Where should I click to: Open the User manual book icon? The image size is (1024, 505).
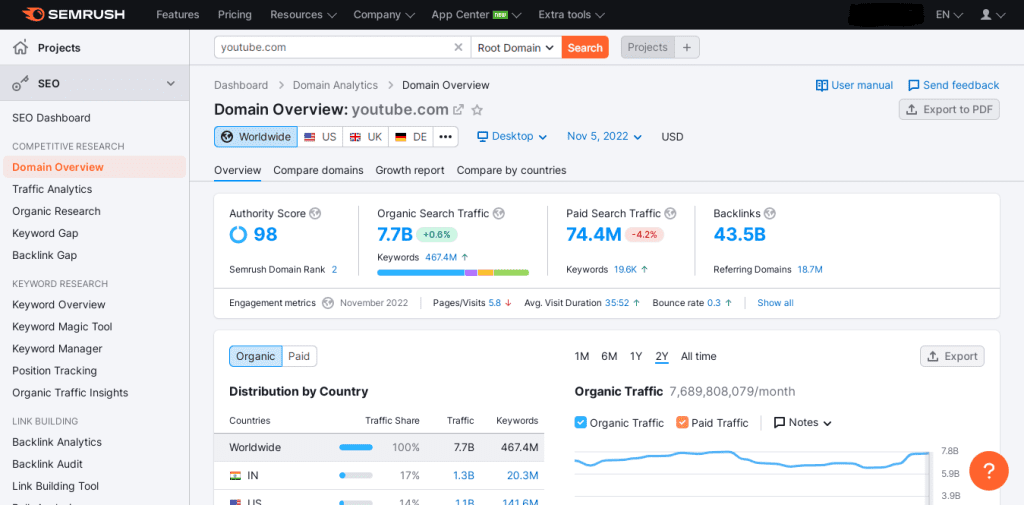(822, 85)
